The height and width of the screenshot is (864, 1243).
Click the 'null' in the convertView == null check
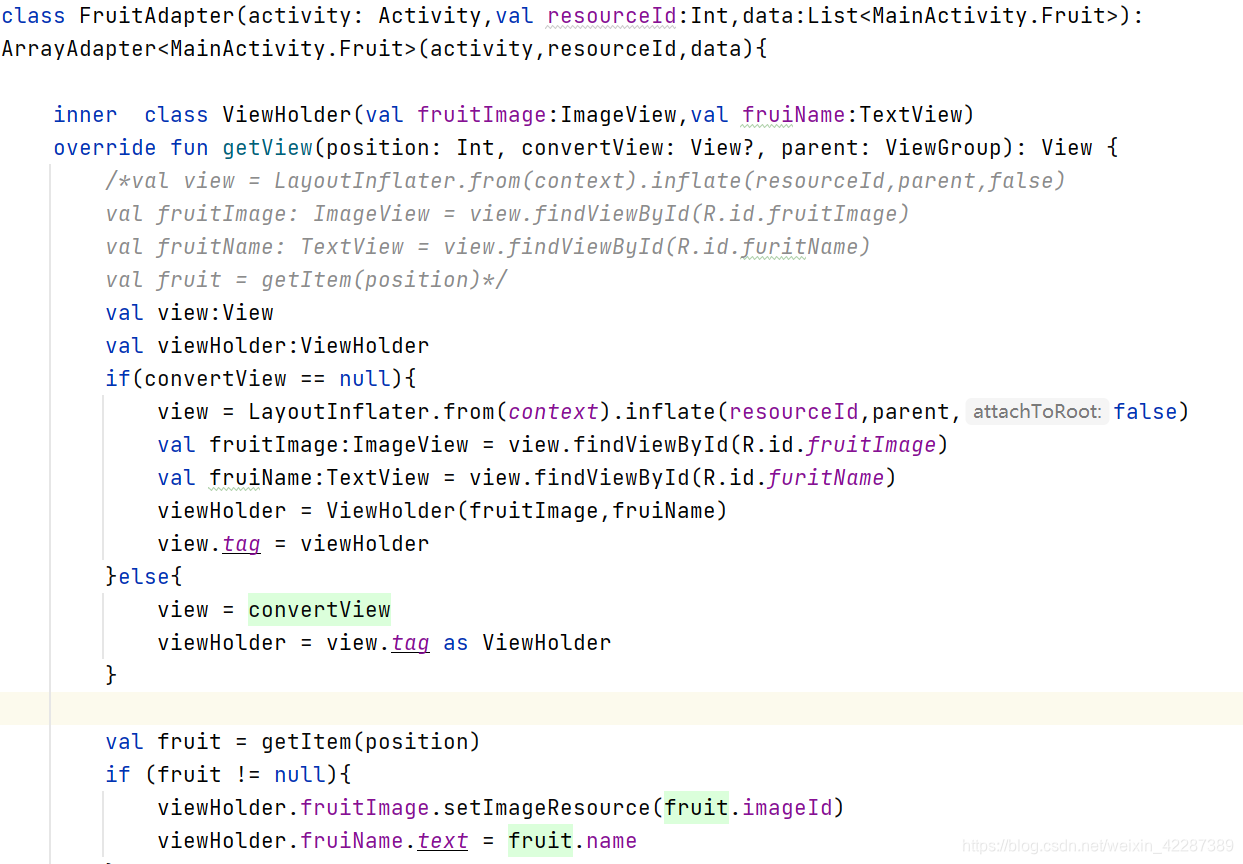coord(365,379)
